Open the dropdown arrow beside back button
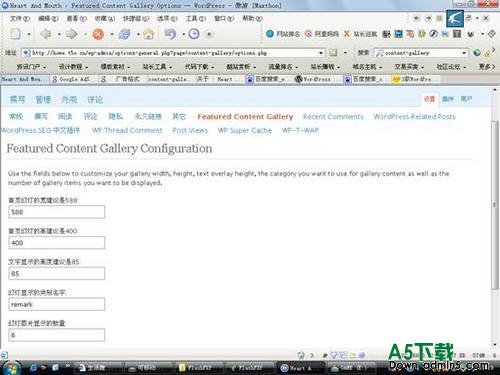500x375 pixels. [x=59, y=34]
